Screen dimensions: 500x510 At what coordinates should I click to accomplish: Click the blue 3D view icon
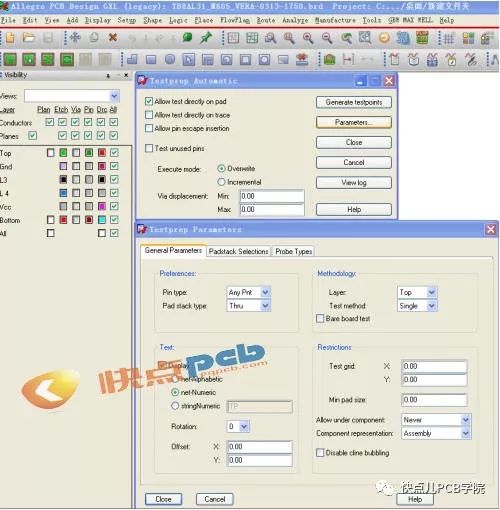(x=403, y=38)
